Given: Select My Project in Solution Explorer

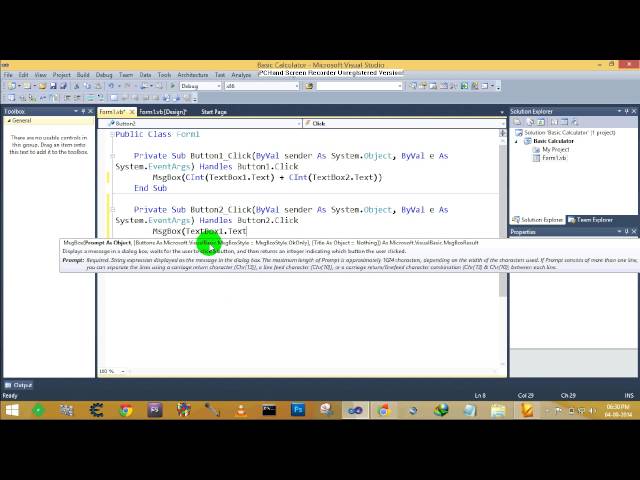Looking at the screenshot, I should pyautogui.click(x=556, y=150).
